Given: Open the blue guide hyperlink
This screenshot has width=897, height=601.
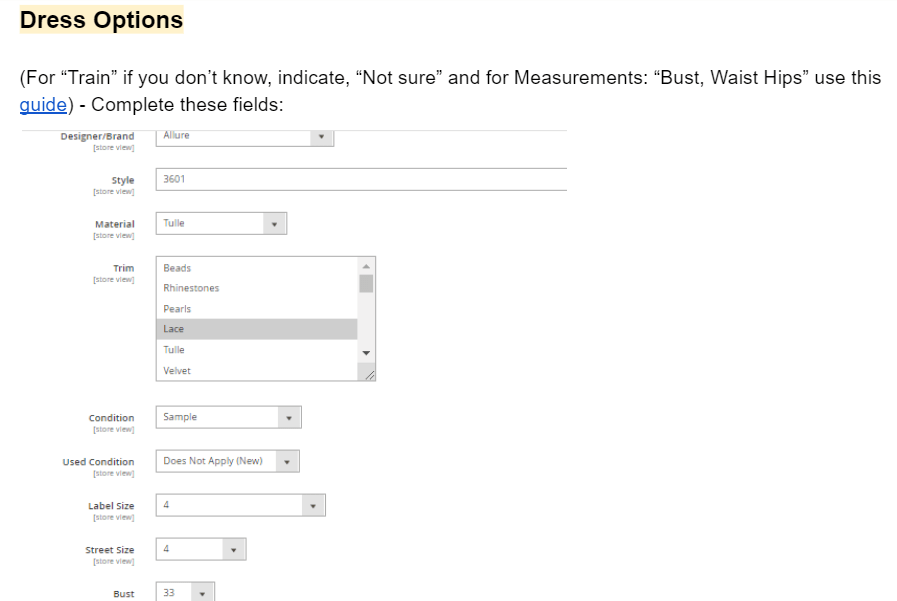Looking at the screenshot, I should point(42,105).
